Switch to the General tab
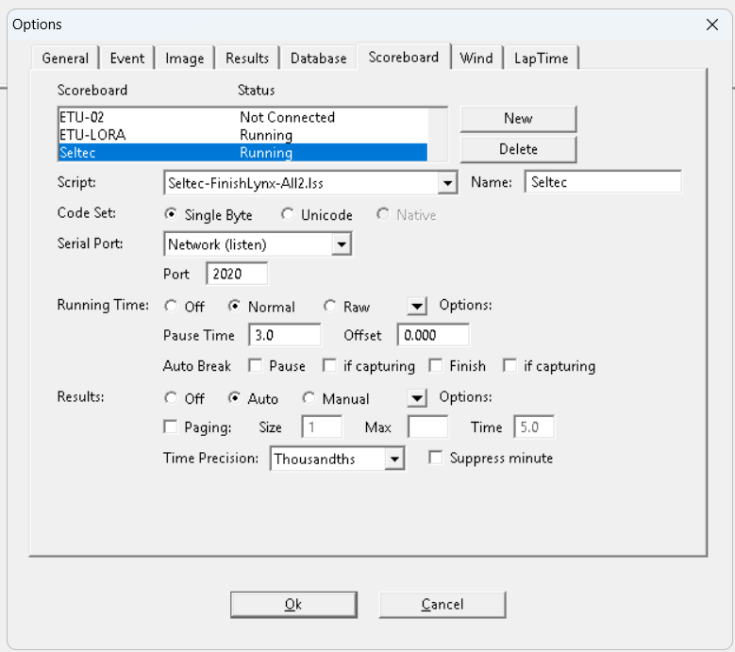Screen dimensions: 735x652 pos(65,59)
